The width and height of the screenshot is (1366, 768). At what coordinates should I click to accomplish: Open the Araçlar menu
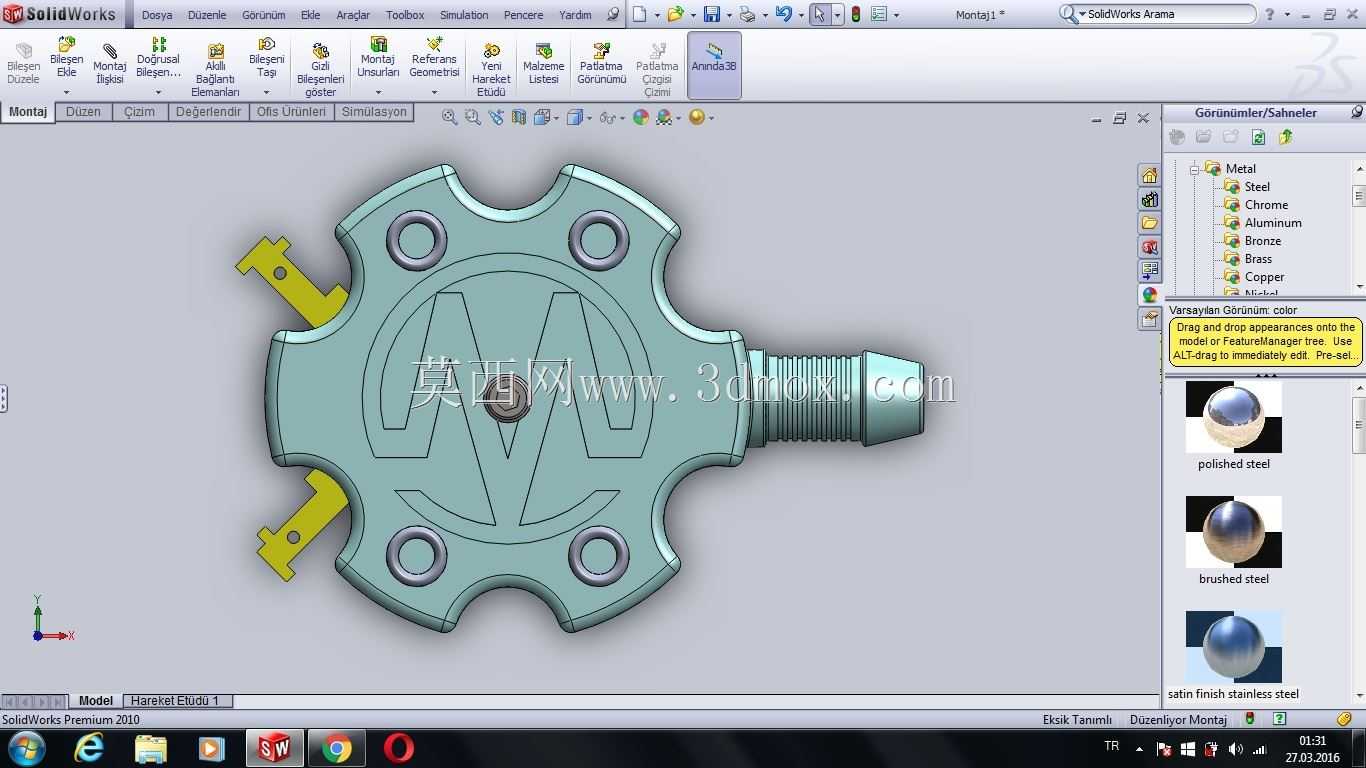click(353, 15)
